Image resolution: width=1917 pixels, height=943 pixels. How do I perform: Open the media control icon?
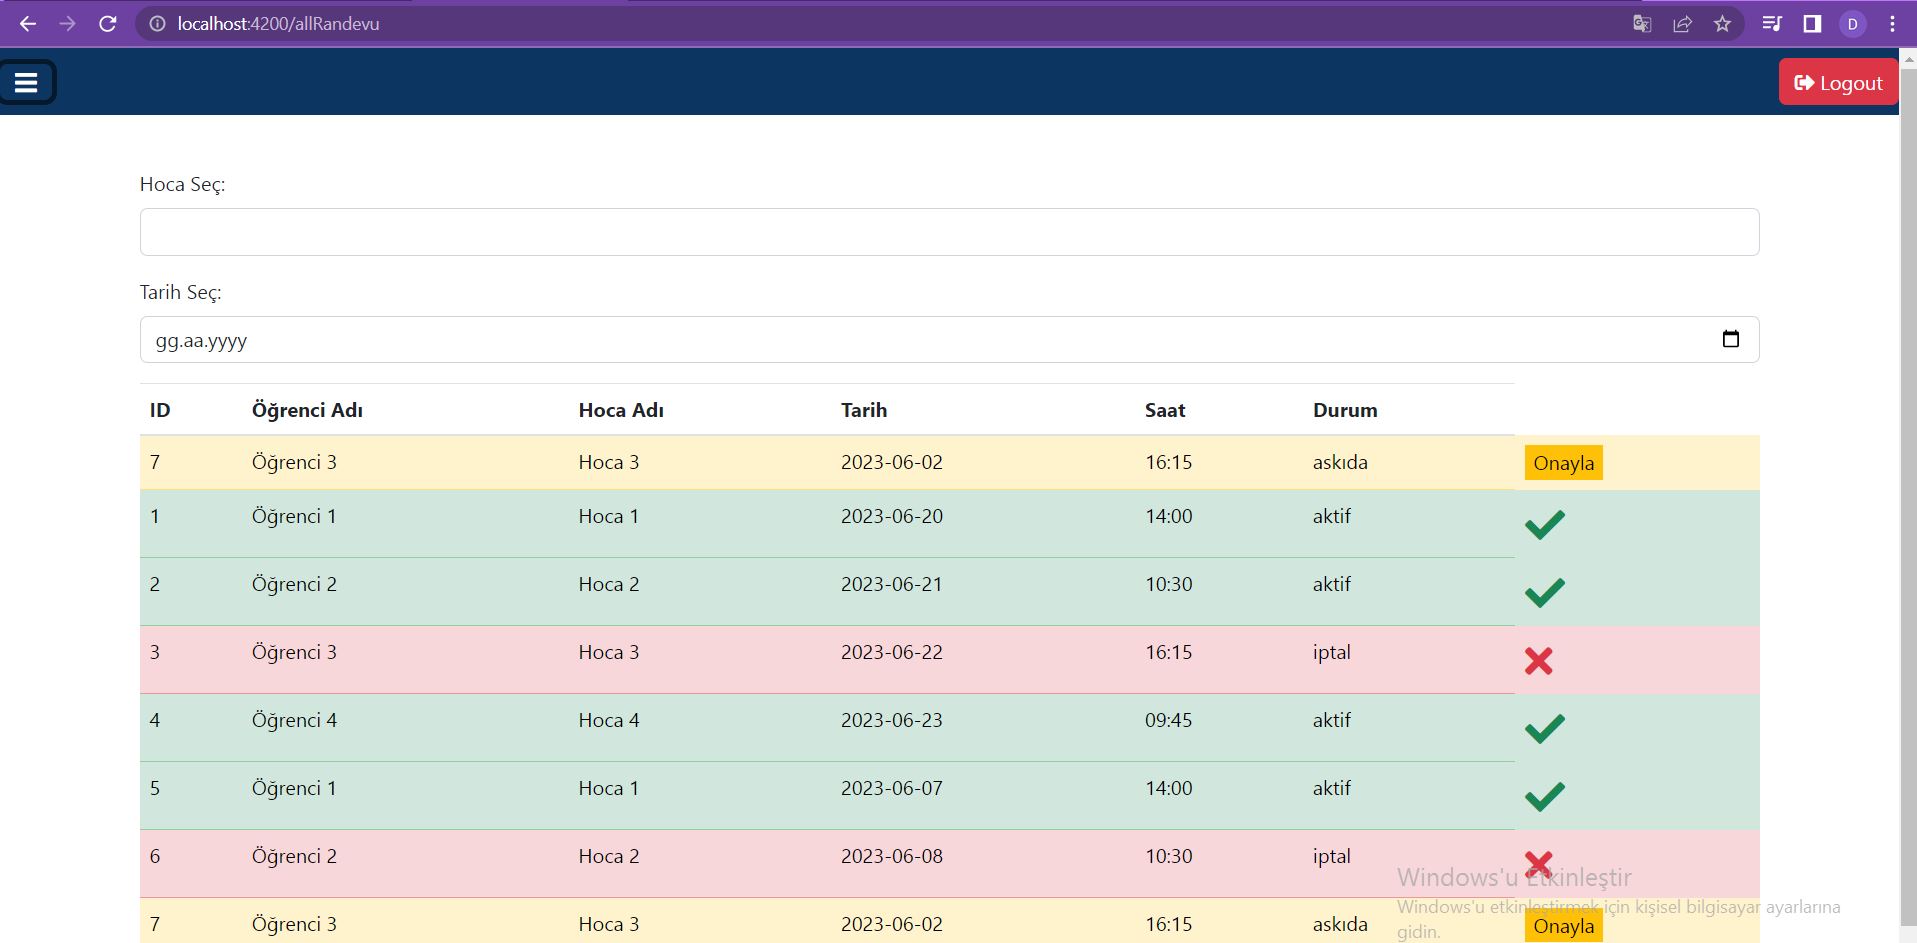[1772, 24]
